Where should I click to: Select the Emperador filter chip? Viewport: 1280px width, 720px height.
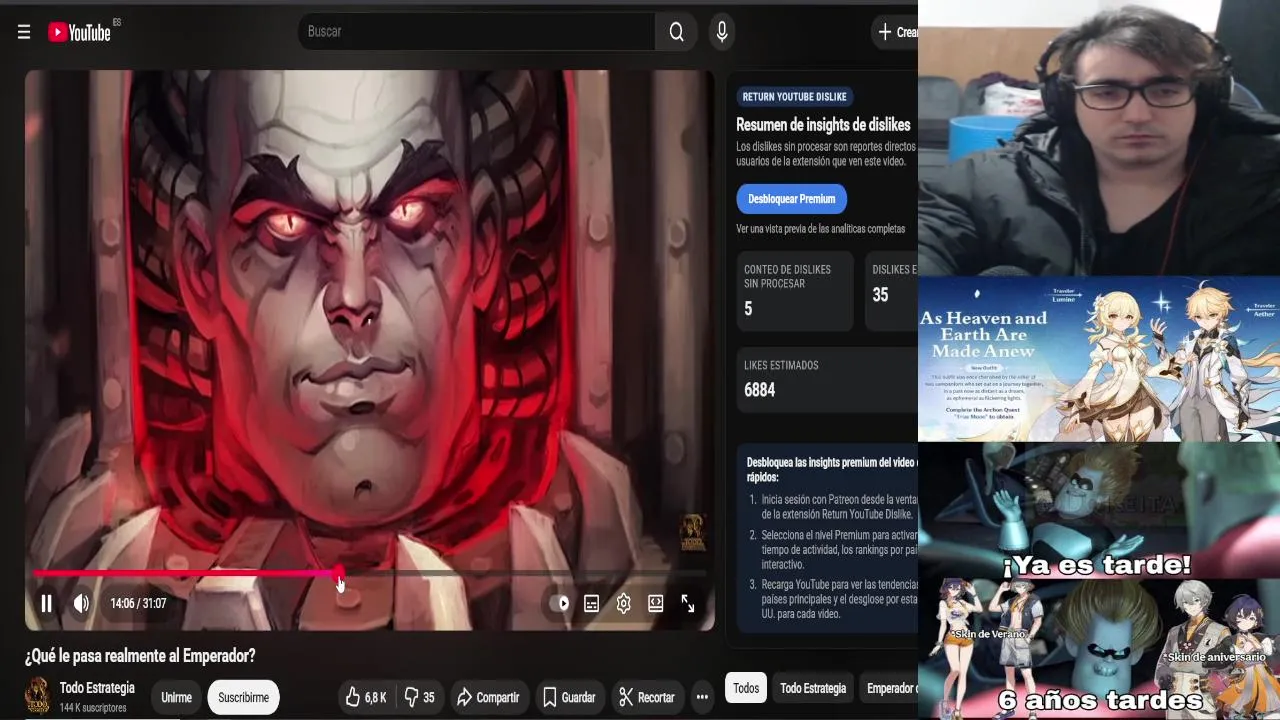coord(889,688)
